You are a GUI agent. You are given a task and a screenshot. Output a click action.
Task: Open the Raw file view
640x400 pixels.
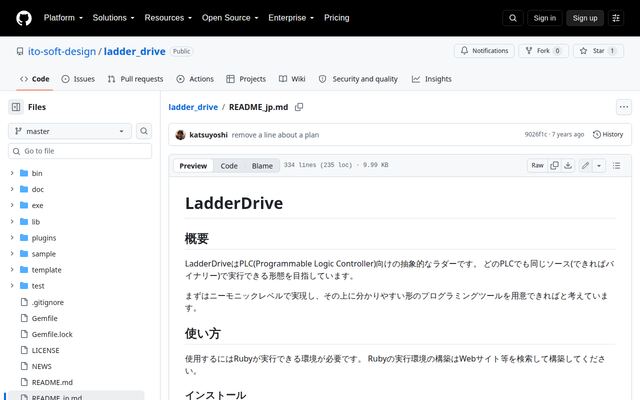click(537, 165)
